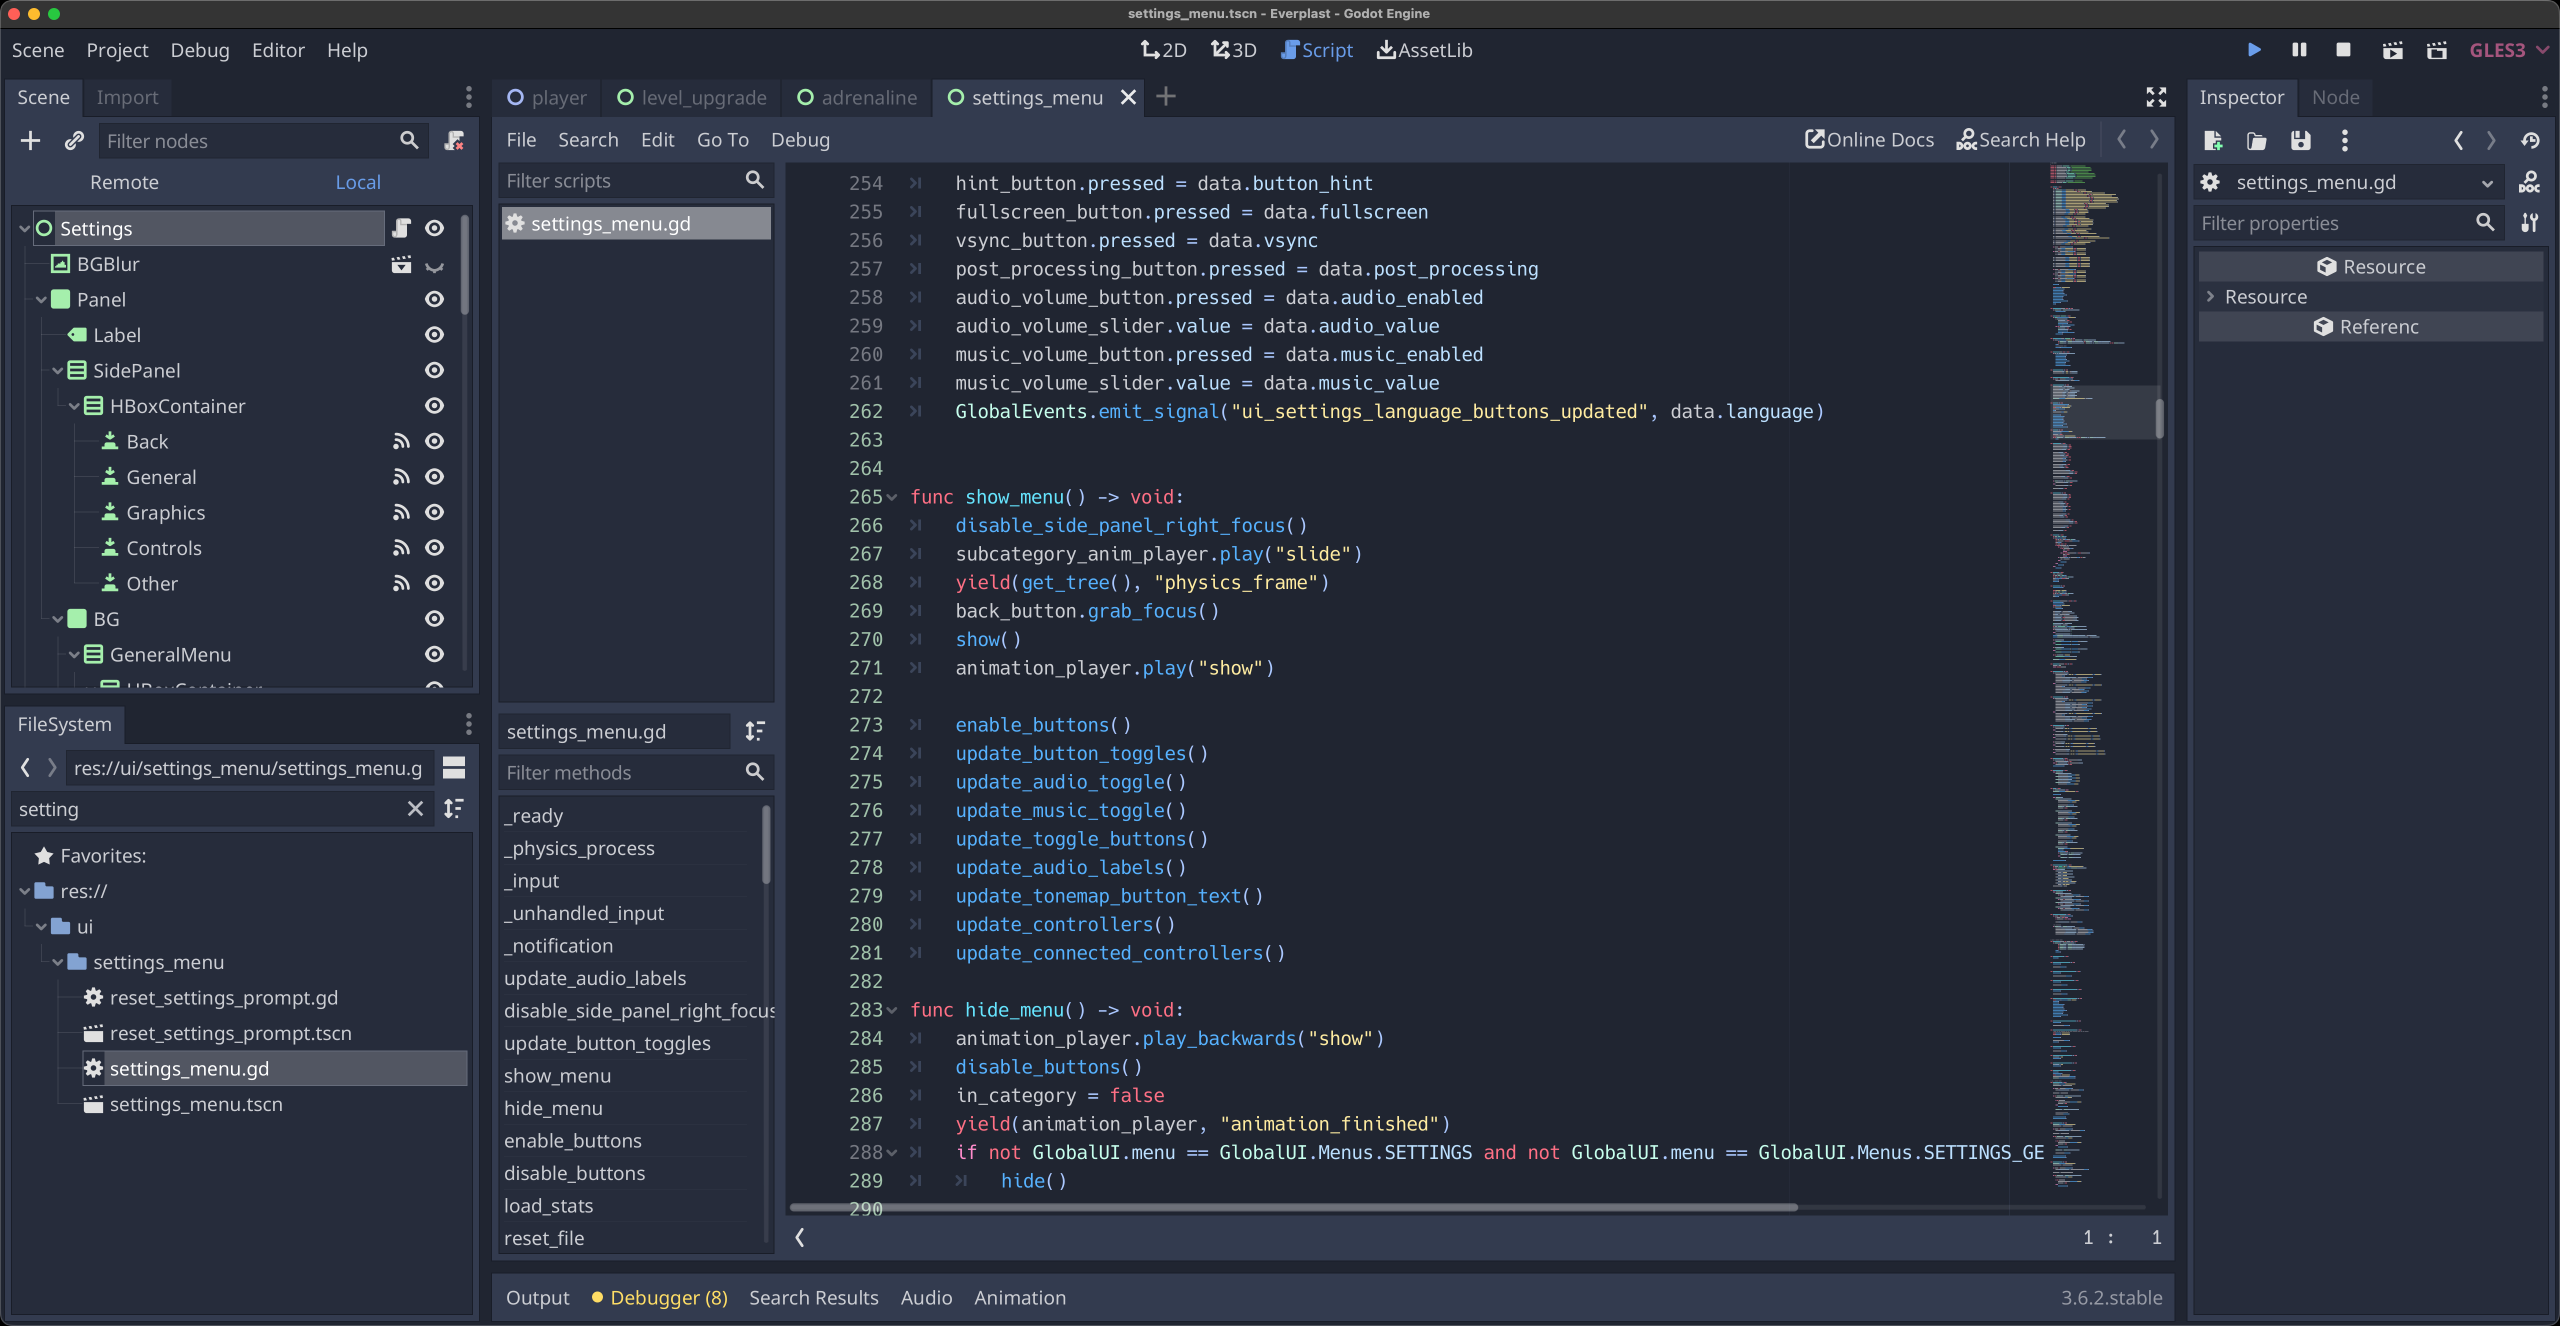Open script editor Go To menu

coord(723,140)
